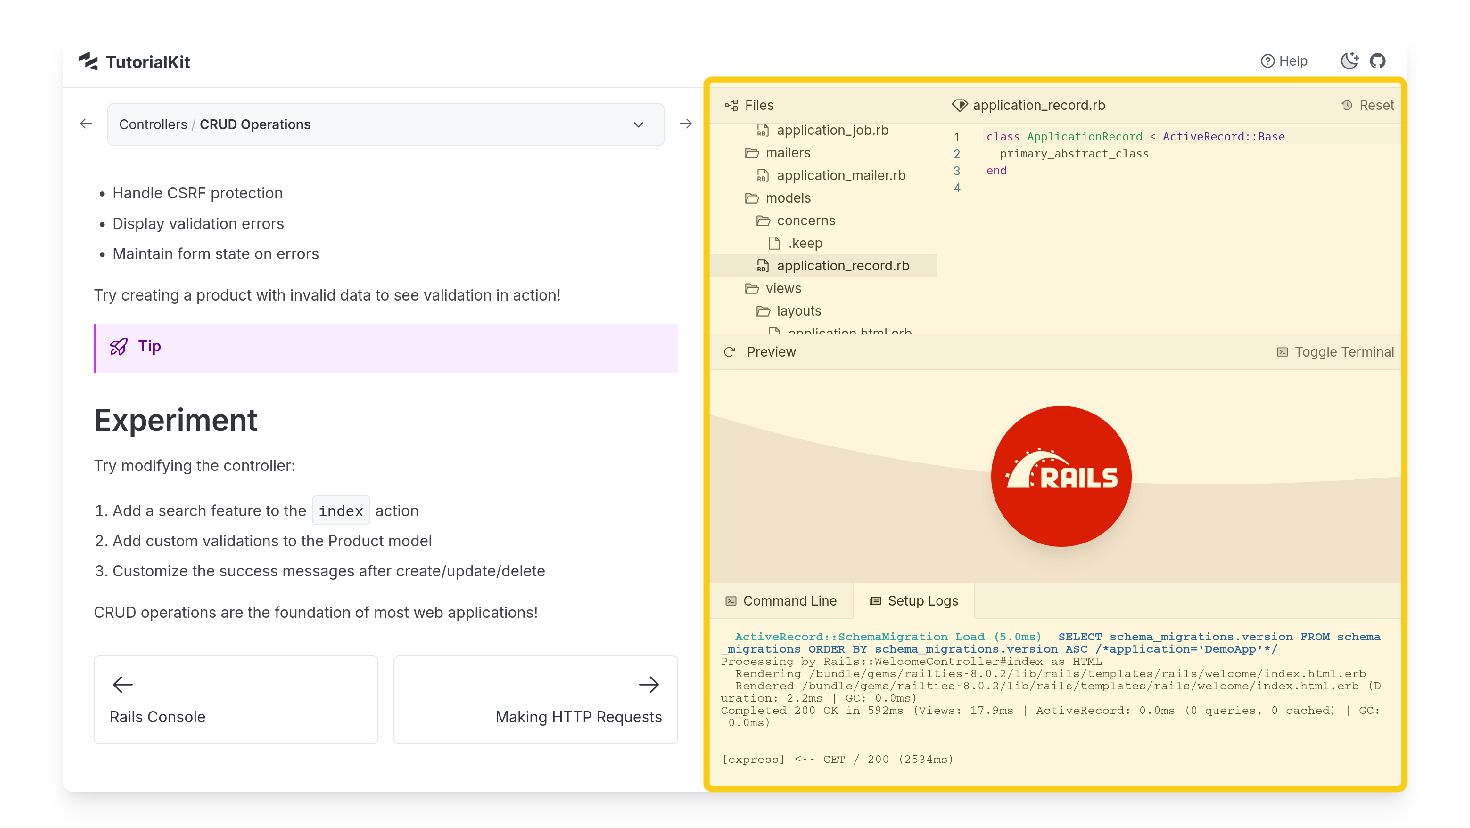
Task: Switch to the Setup Logs tab
Action: click(x=914, y=601)
